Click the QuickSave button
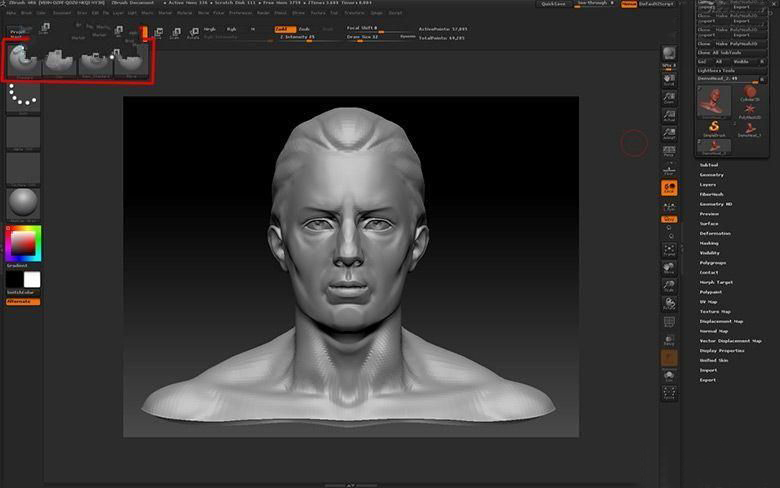 tap(554, 4)
